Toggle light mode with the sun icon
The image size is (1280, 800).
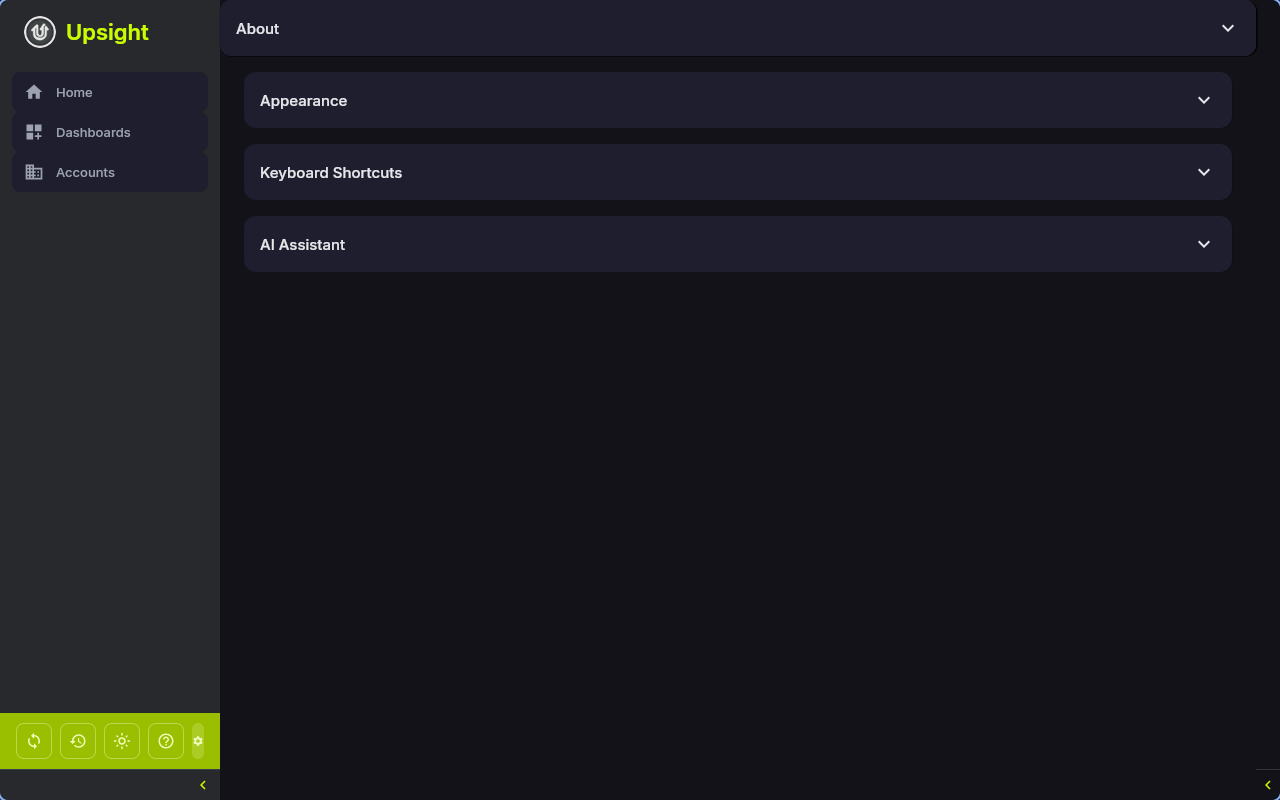(x=121, y=740)
